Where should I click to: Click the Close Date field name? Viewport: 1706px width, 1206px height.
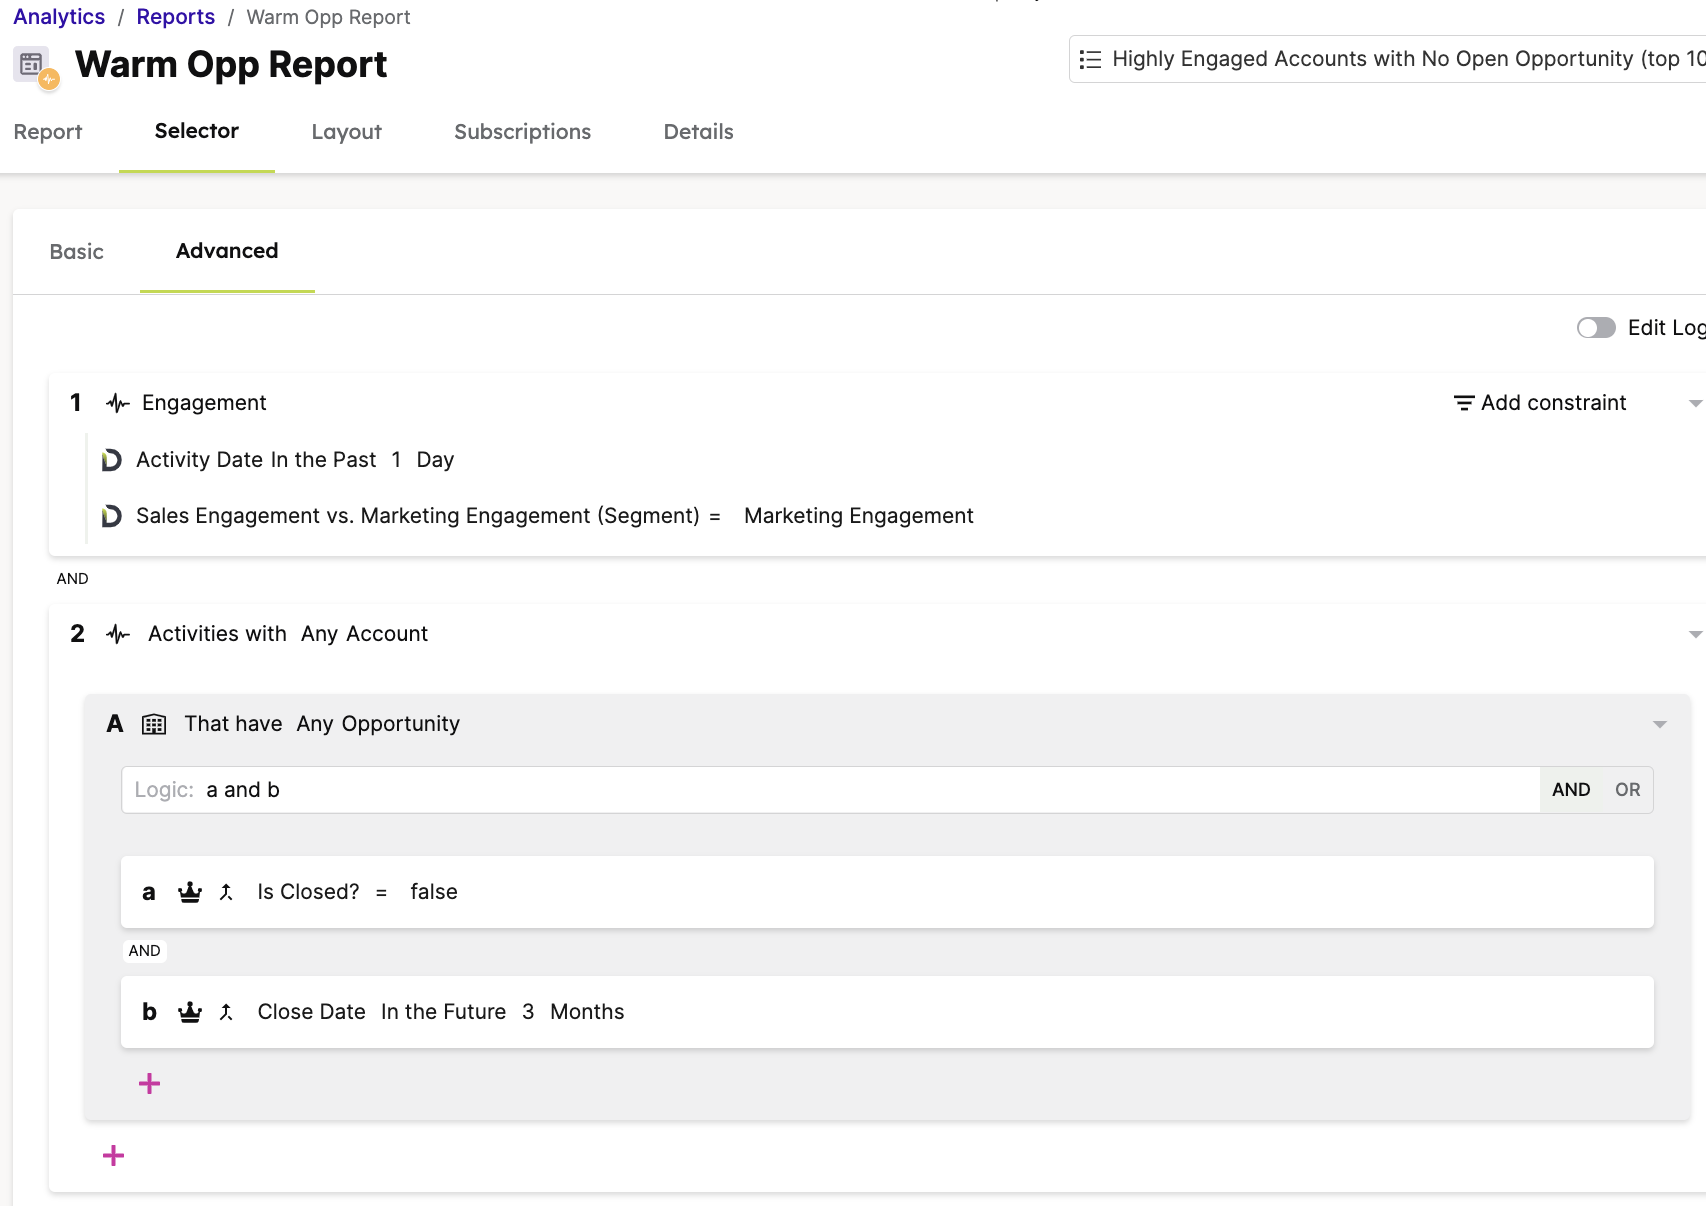312,1012
